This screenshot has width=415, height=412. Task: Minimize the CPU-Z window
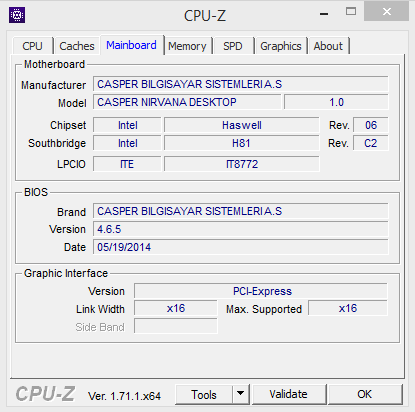(324, 13)
